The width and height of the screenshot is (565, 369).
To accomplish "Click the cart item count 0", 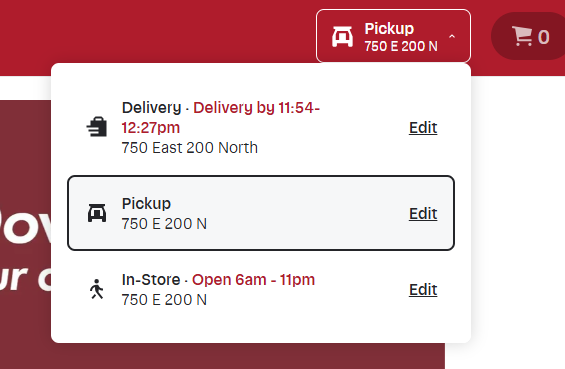I will point(543,37).
